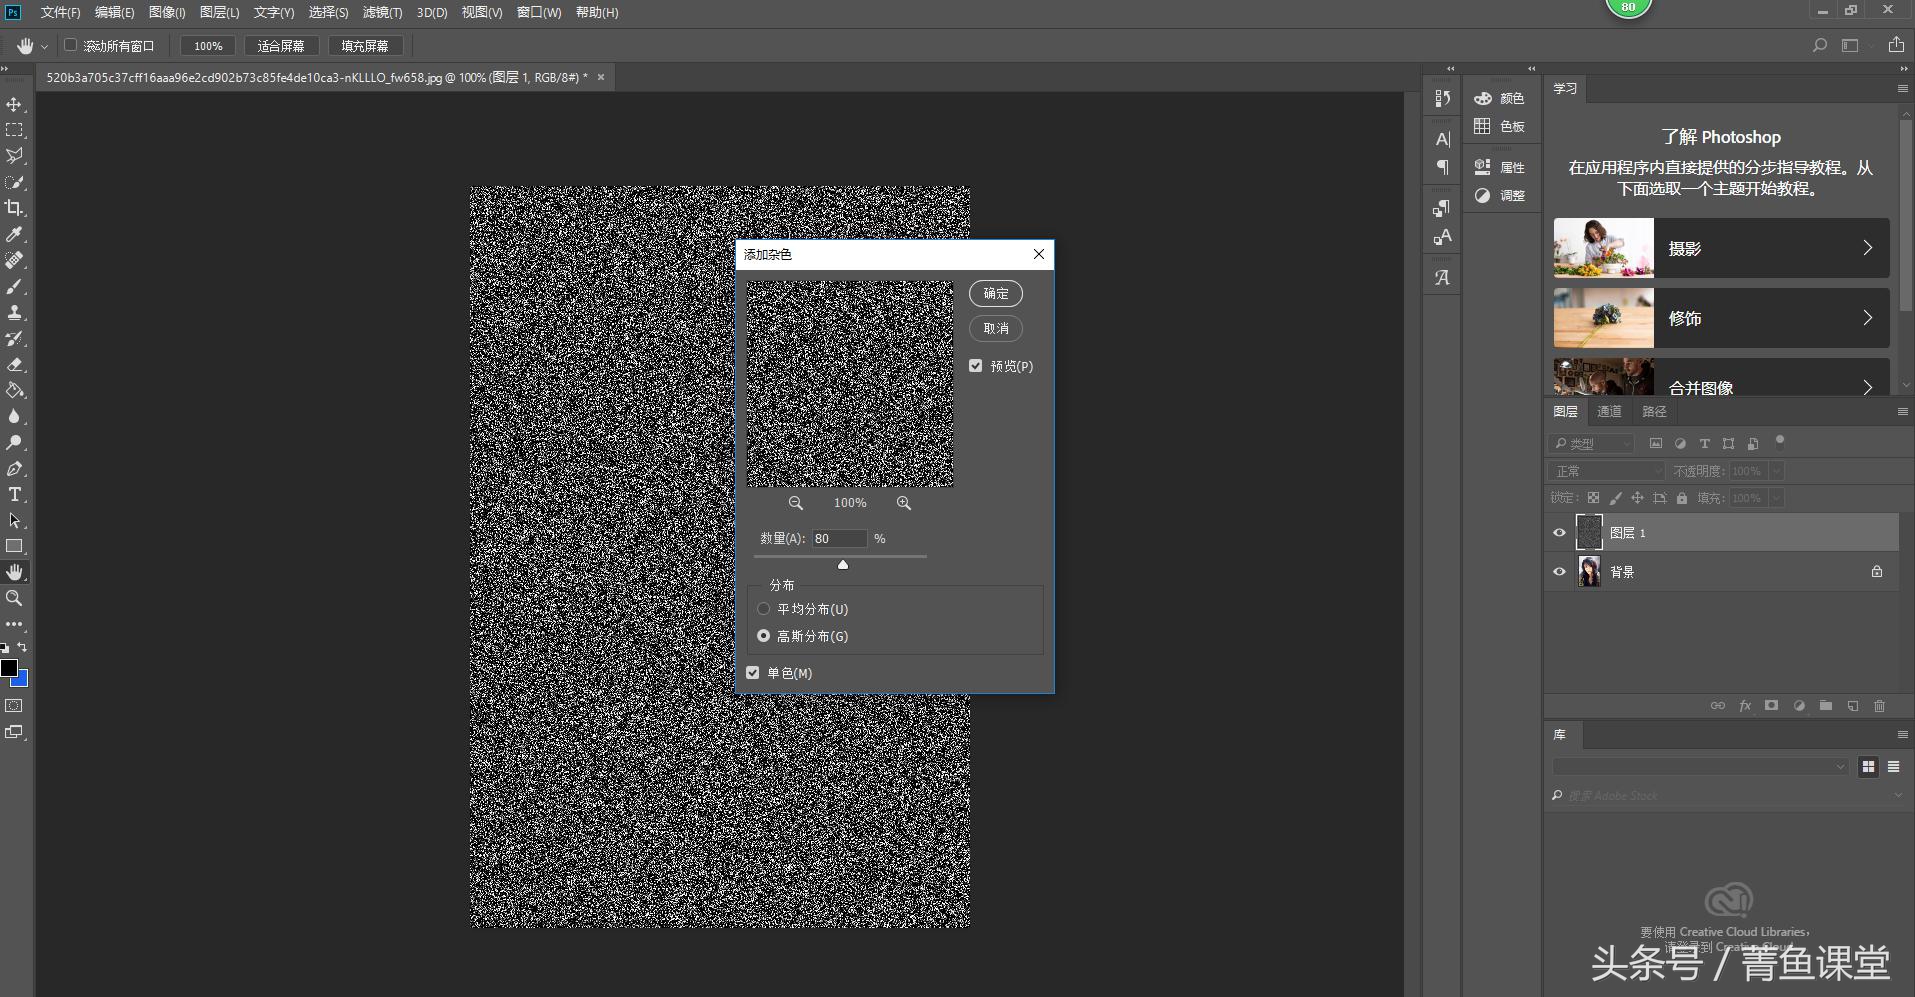Select the Zoom tool in toolbar
This screenshot has width=1915, height=997.
click(14, 598)
